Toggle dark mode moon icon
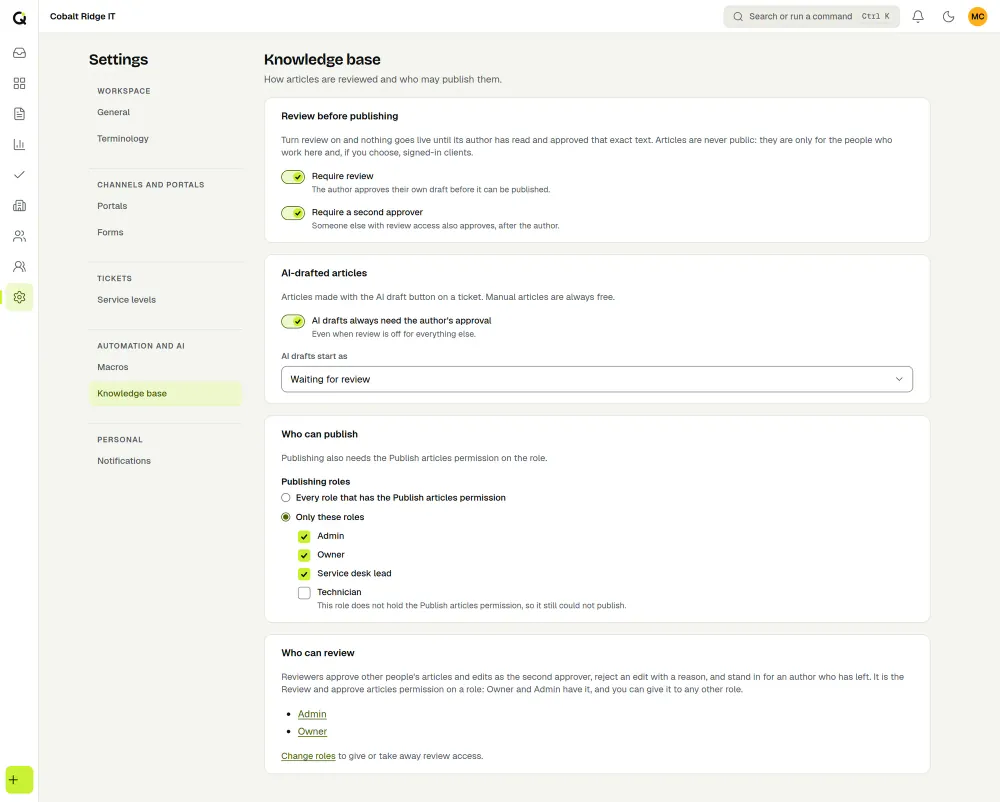The image size is (1000, 802). point(948,17)
